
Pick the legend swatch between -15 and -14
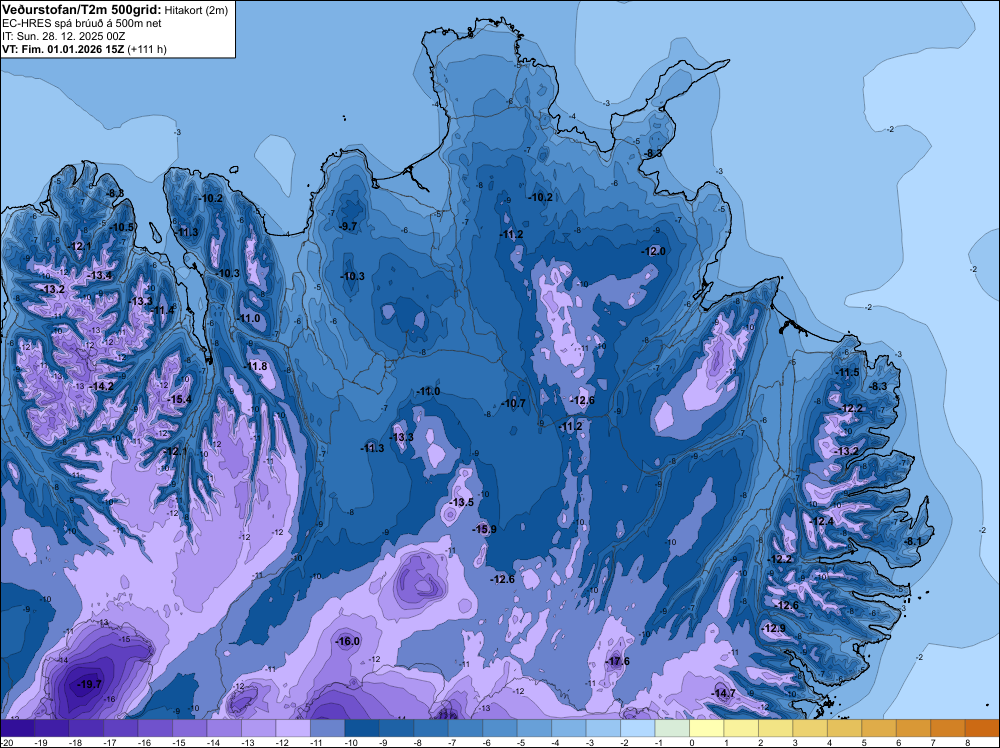[189, 728]
